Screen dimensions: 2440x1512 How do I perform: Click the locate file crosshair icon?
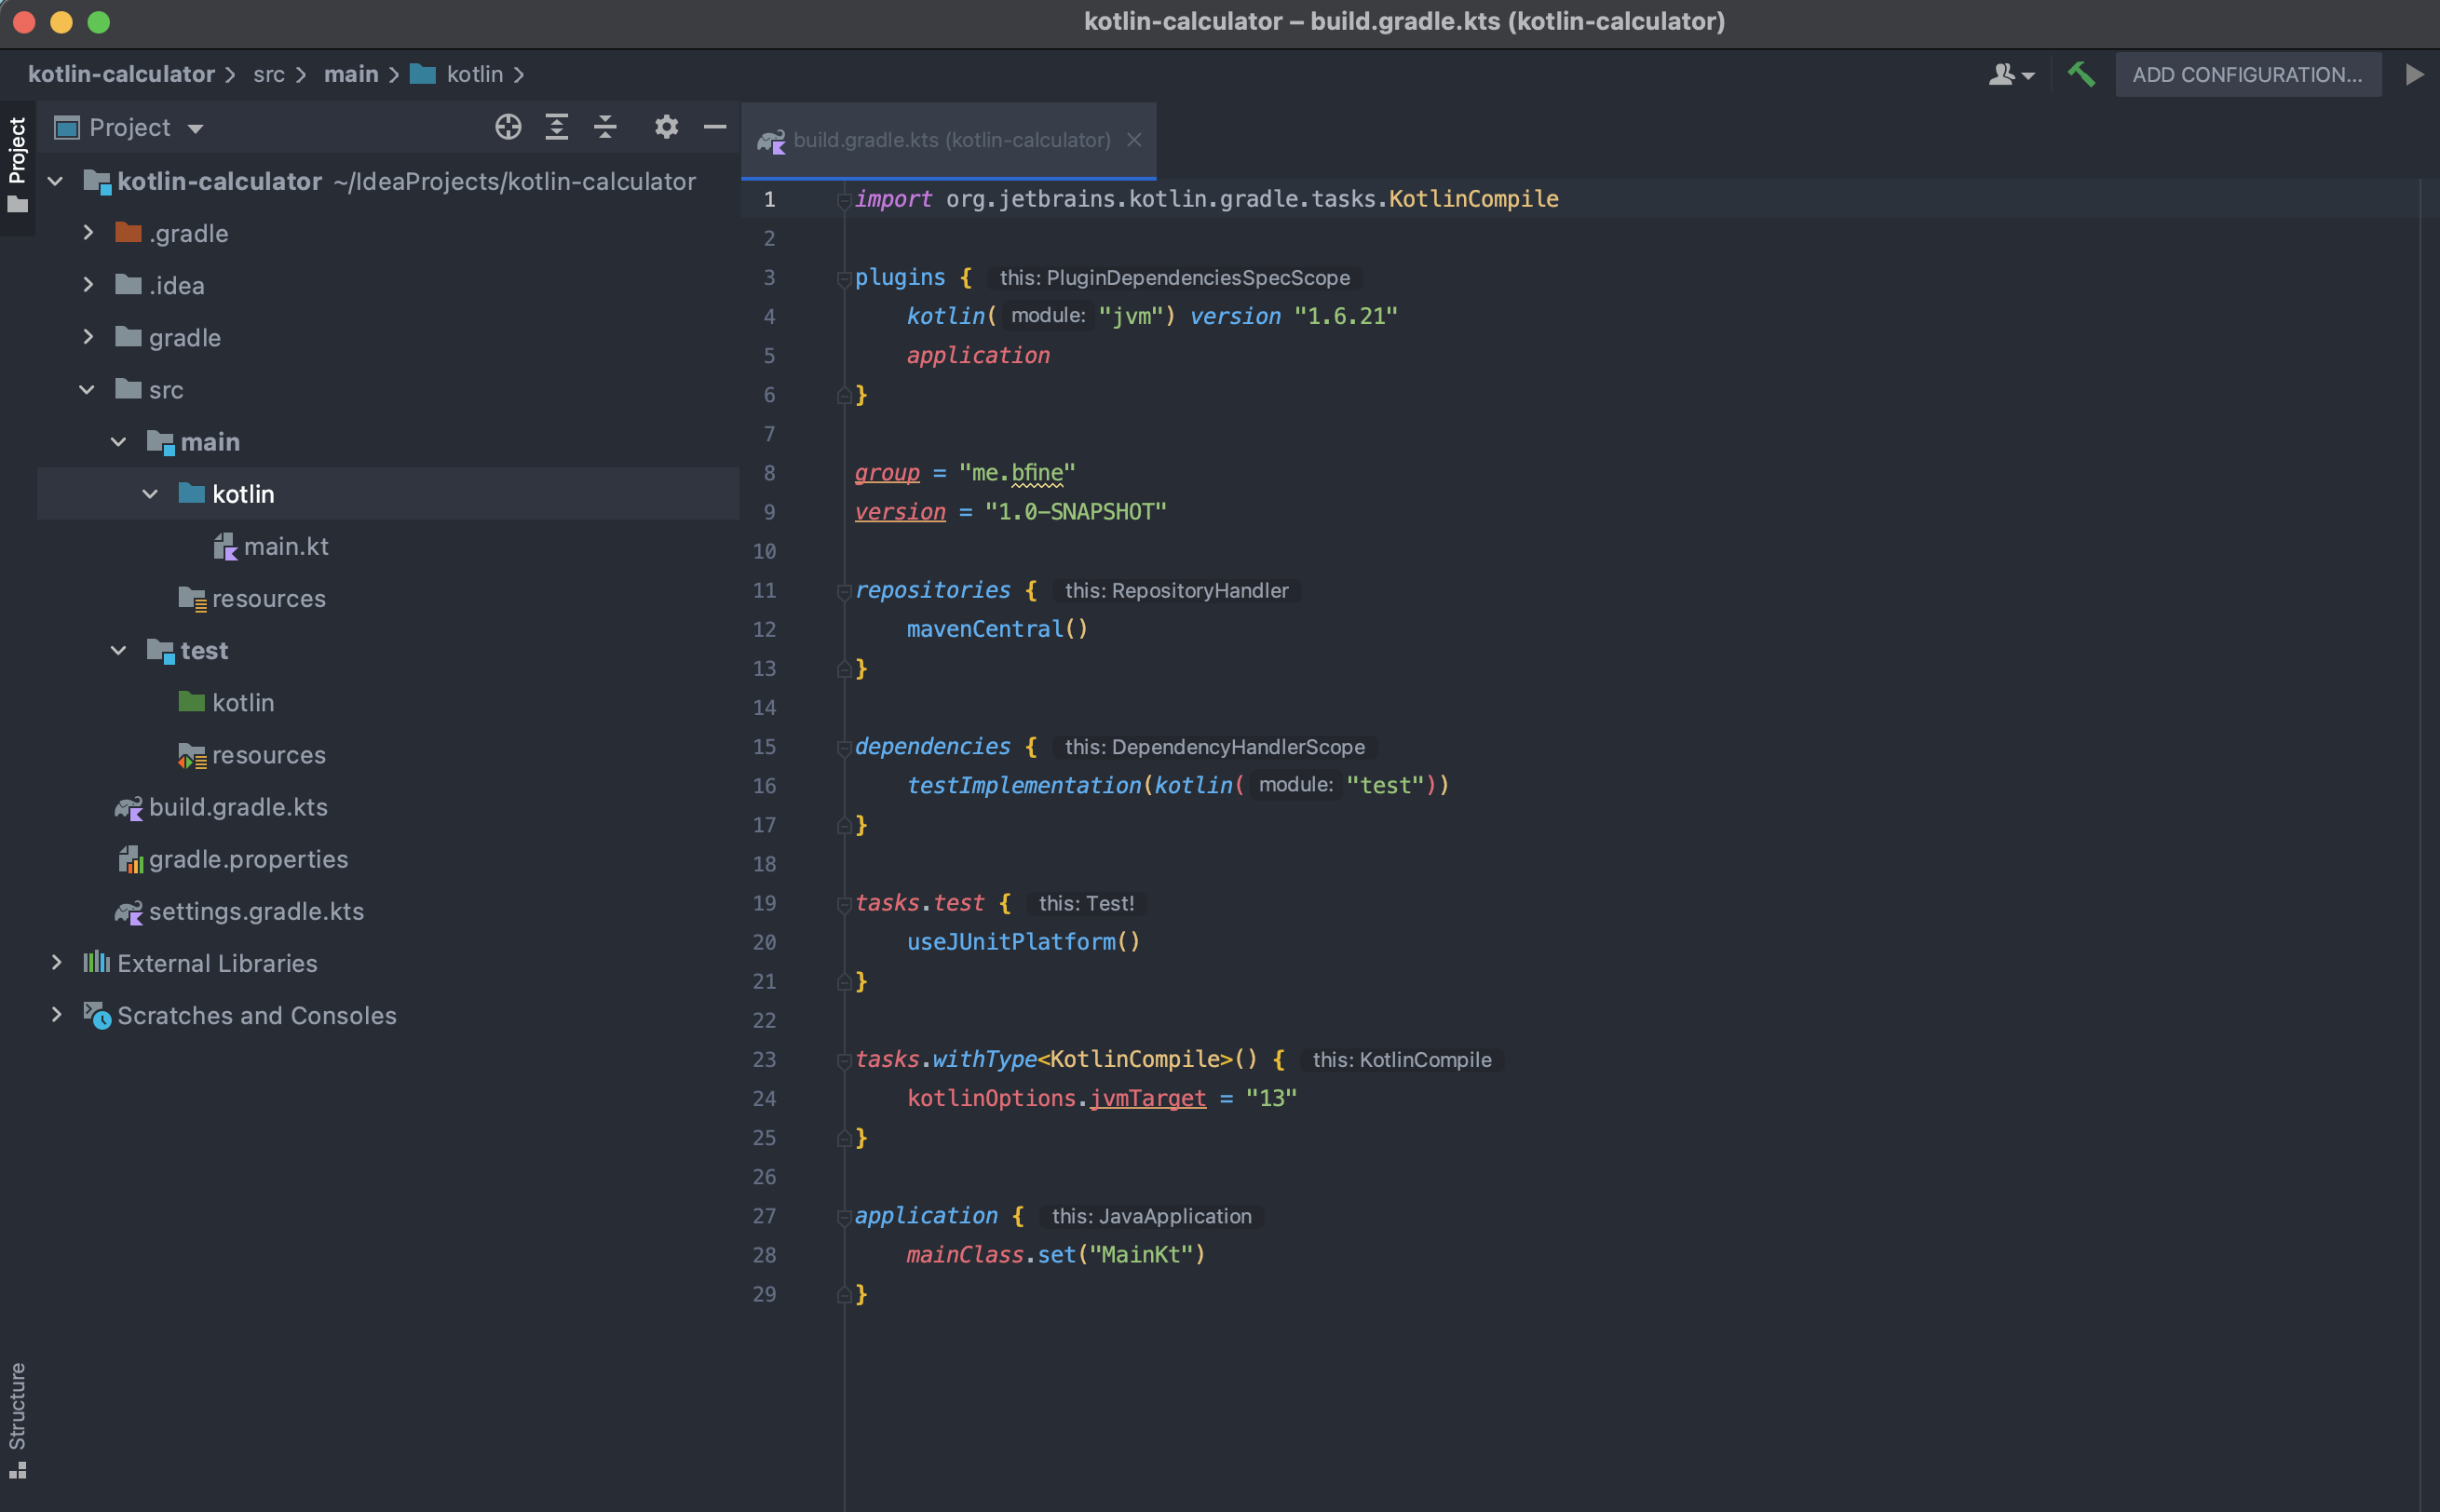(x=508, y=127)
